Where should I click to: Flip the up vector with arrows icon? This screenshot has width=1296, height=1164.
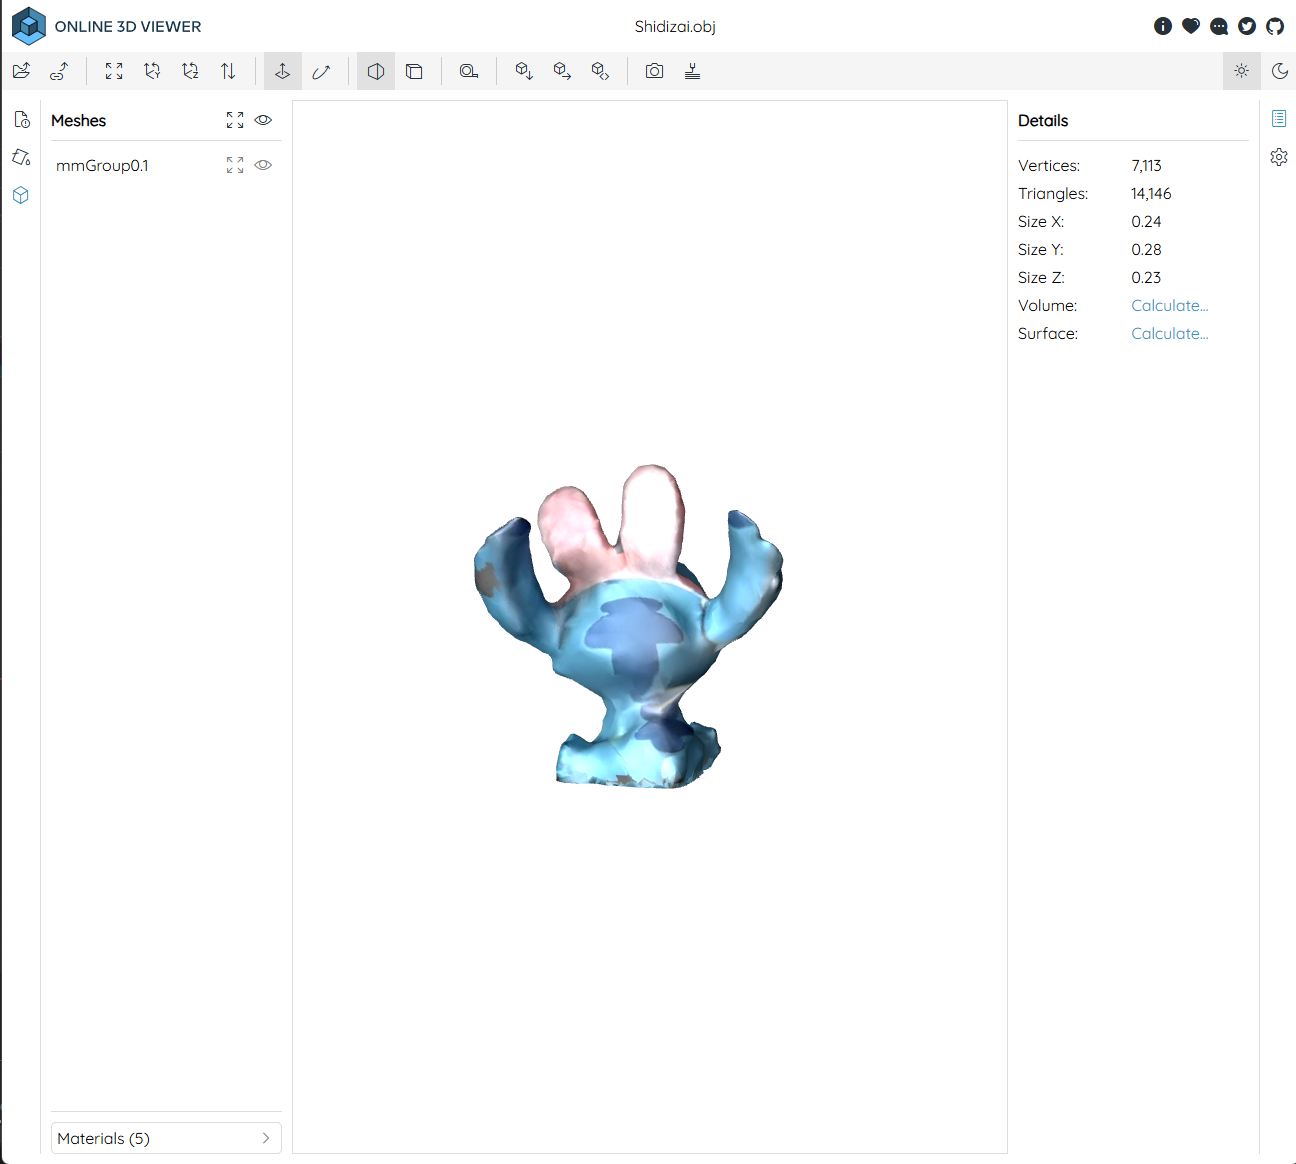click(228, 71)
